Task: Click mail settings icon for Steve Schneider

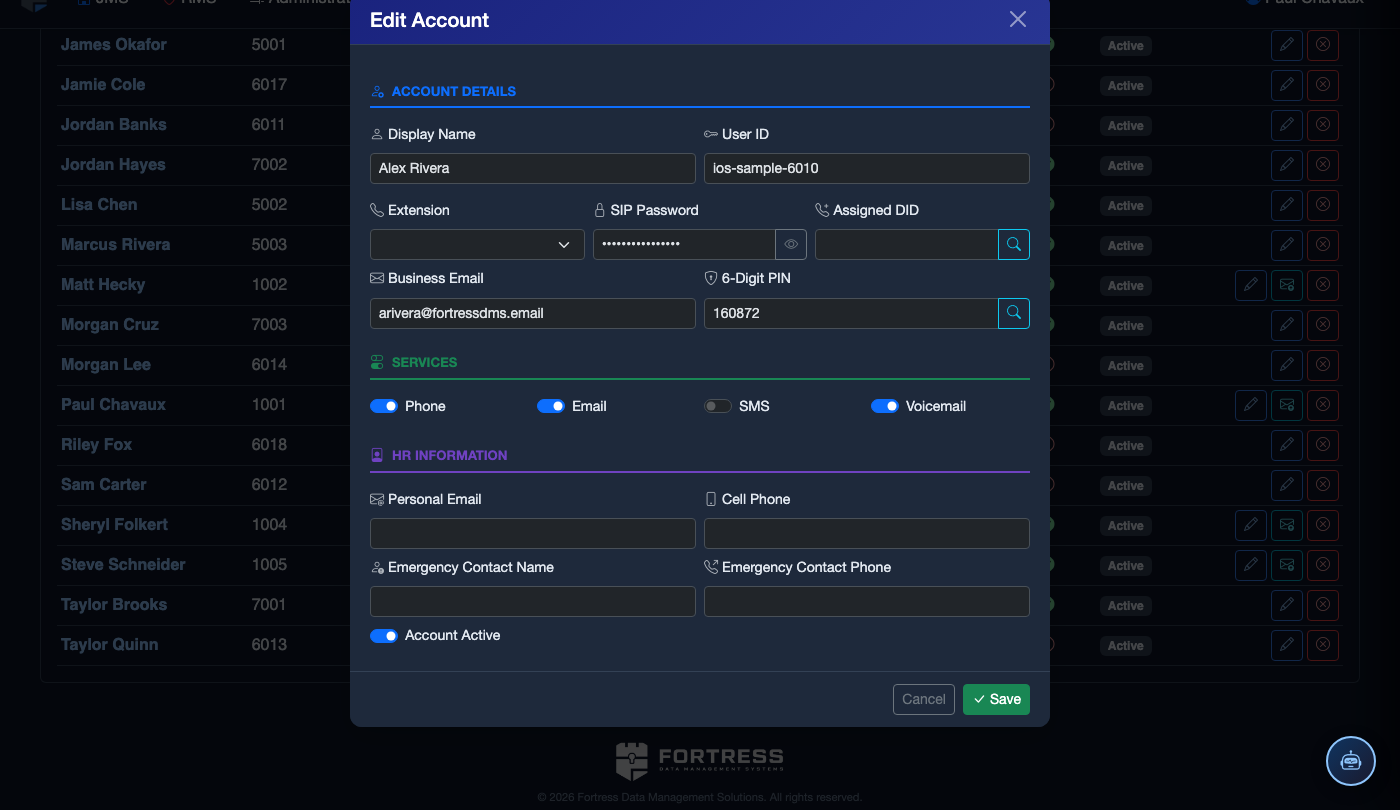Action: point(1287,565)
